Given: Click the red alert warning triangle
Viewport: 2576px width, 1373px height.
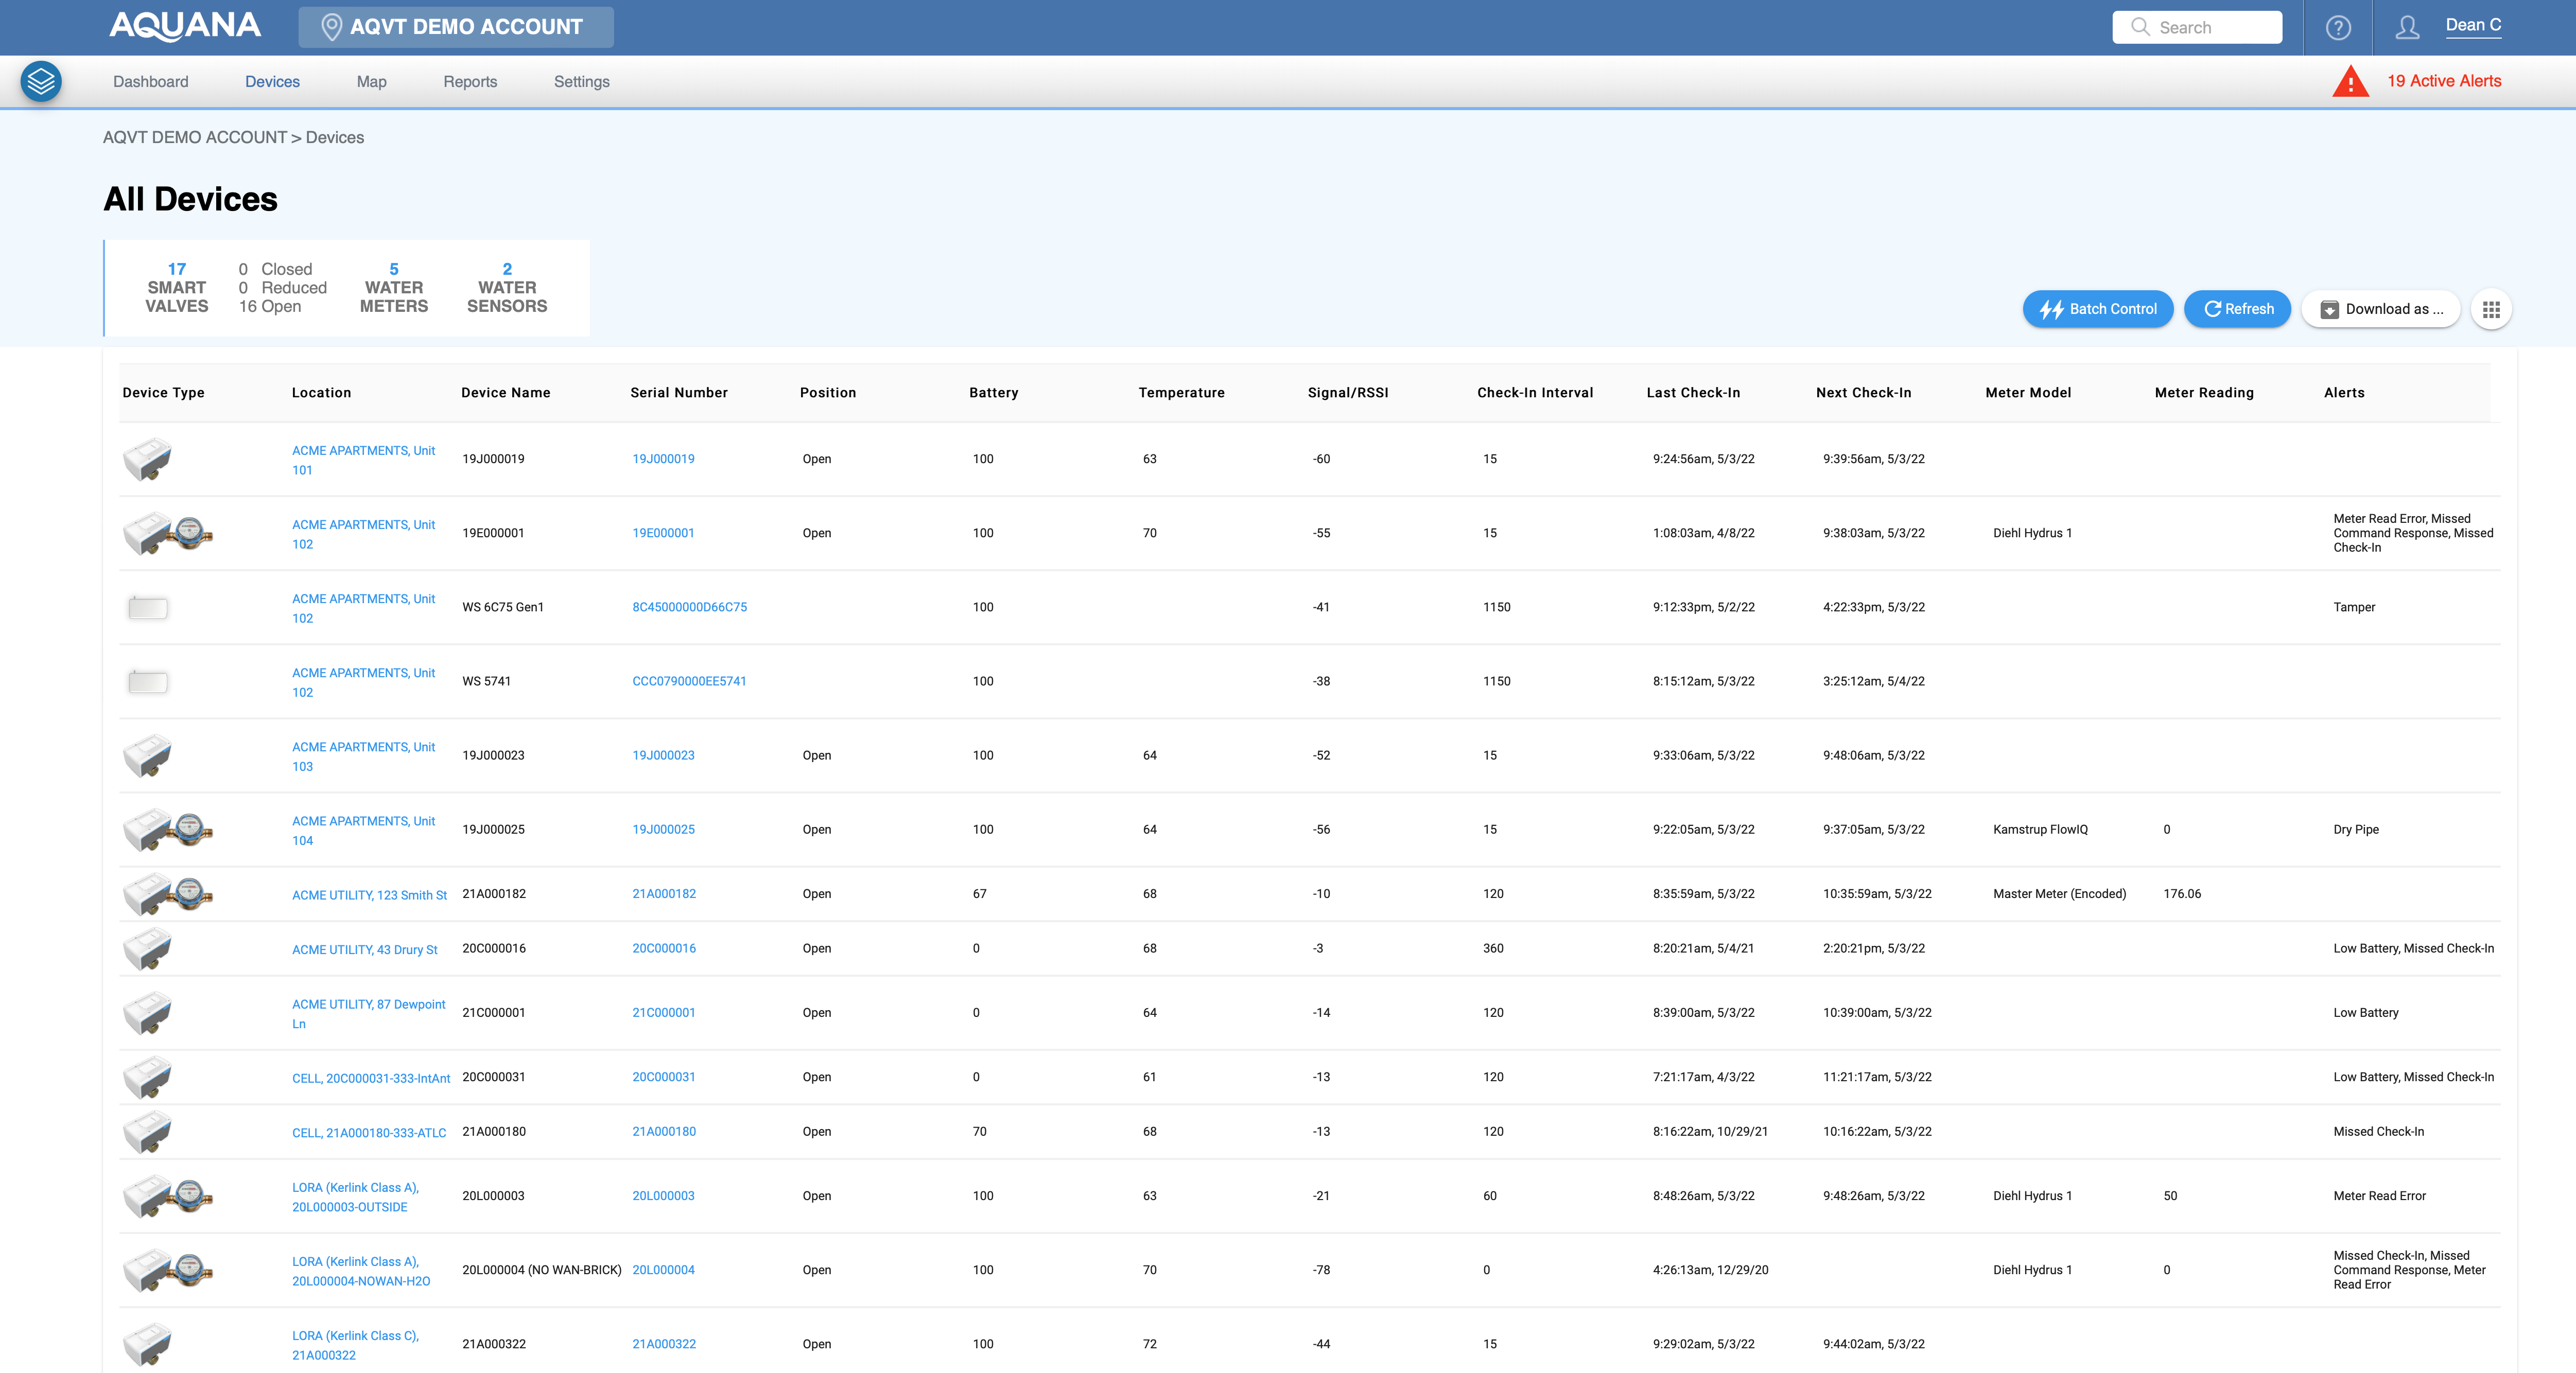Looking at the screenshot, I should (2350, 82).
